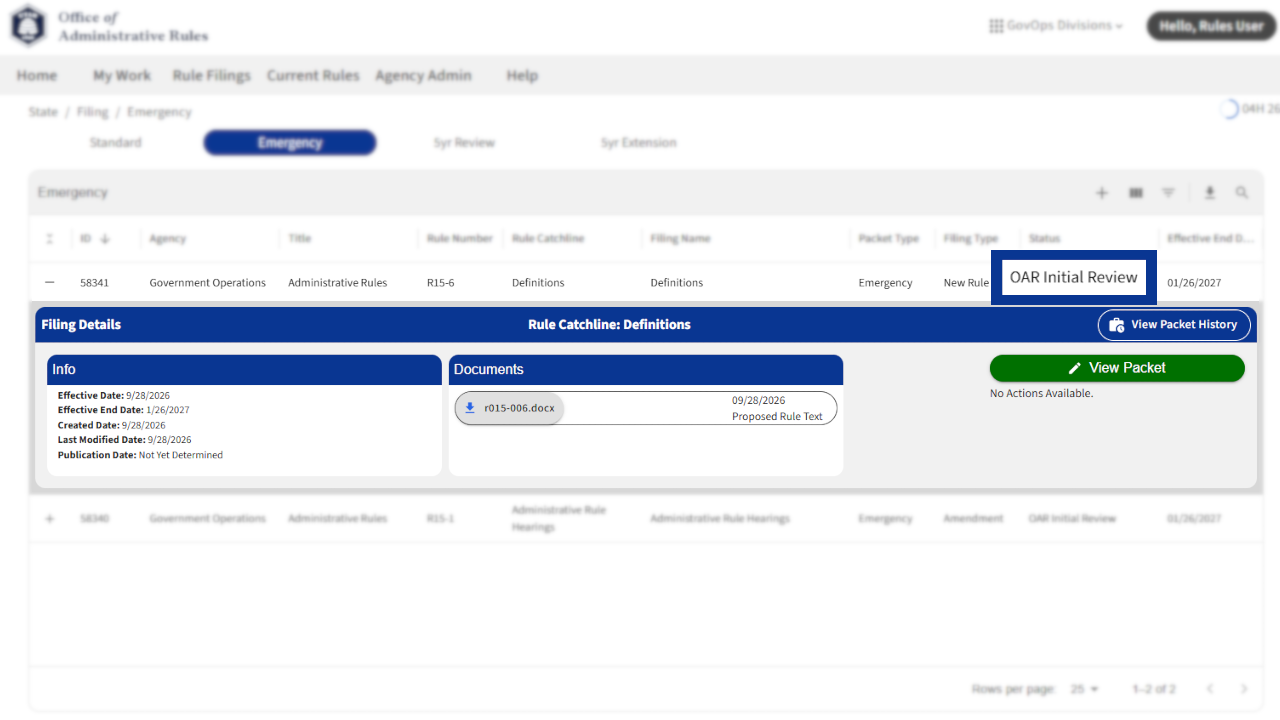This screenshot has width=1280, height=720.
Task: Sort by the ID column arrow
Action: coord(105,239)
